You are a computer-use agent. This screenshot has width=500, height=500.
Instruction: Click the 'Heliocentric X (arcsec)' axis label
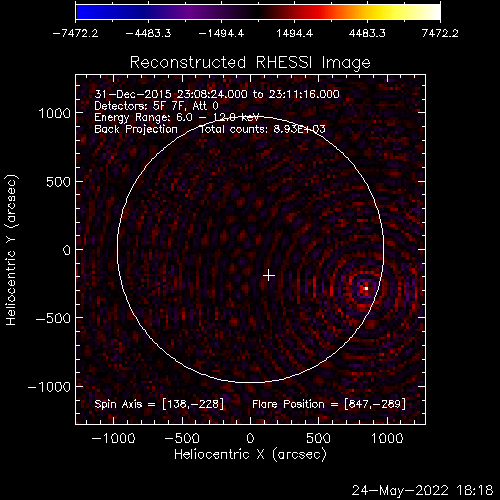tap(250, 454)
